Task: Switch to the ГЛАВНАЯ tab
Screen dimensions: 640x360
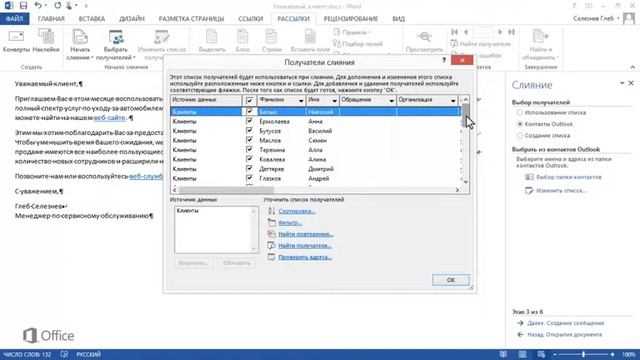Action: pos(51,19)
